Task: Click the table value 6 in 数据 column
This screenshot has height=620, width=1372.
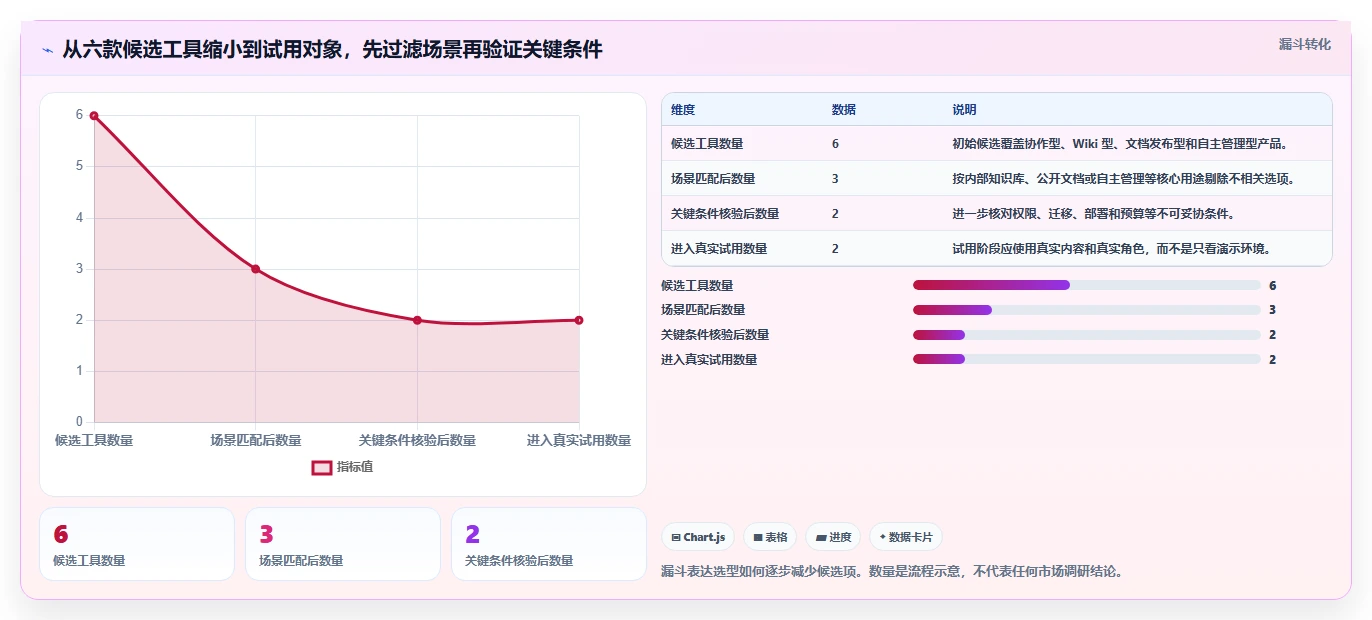Action: tap(835, 144)
